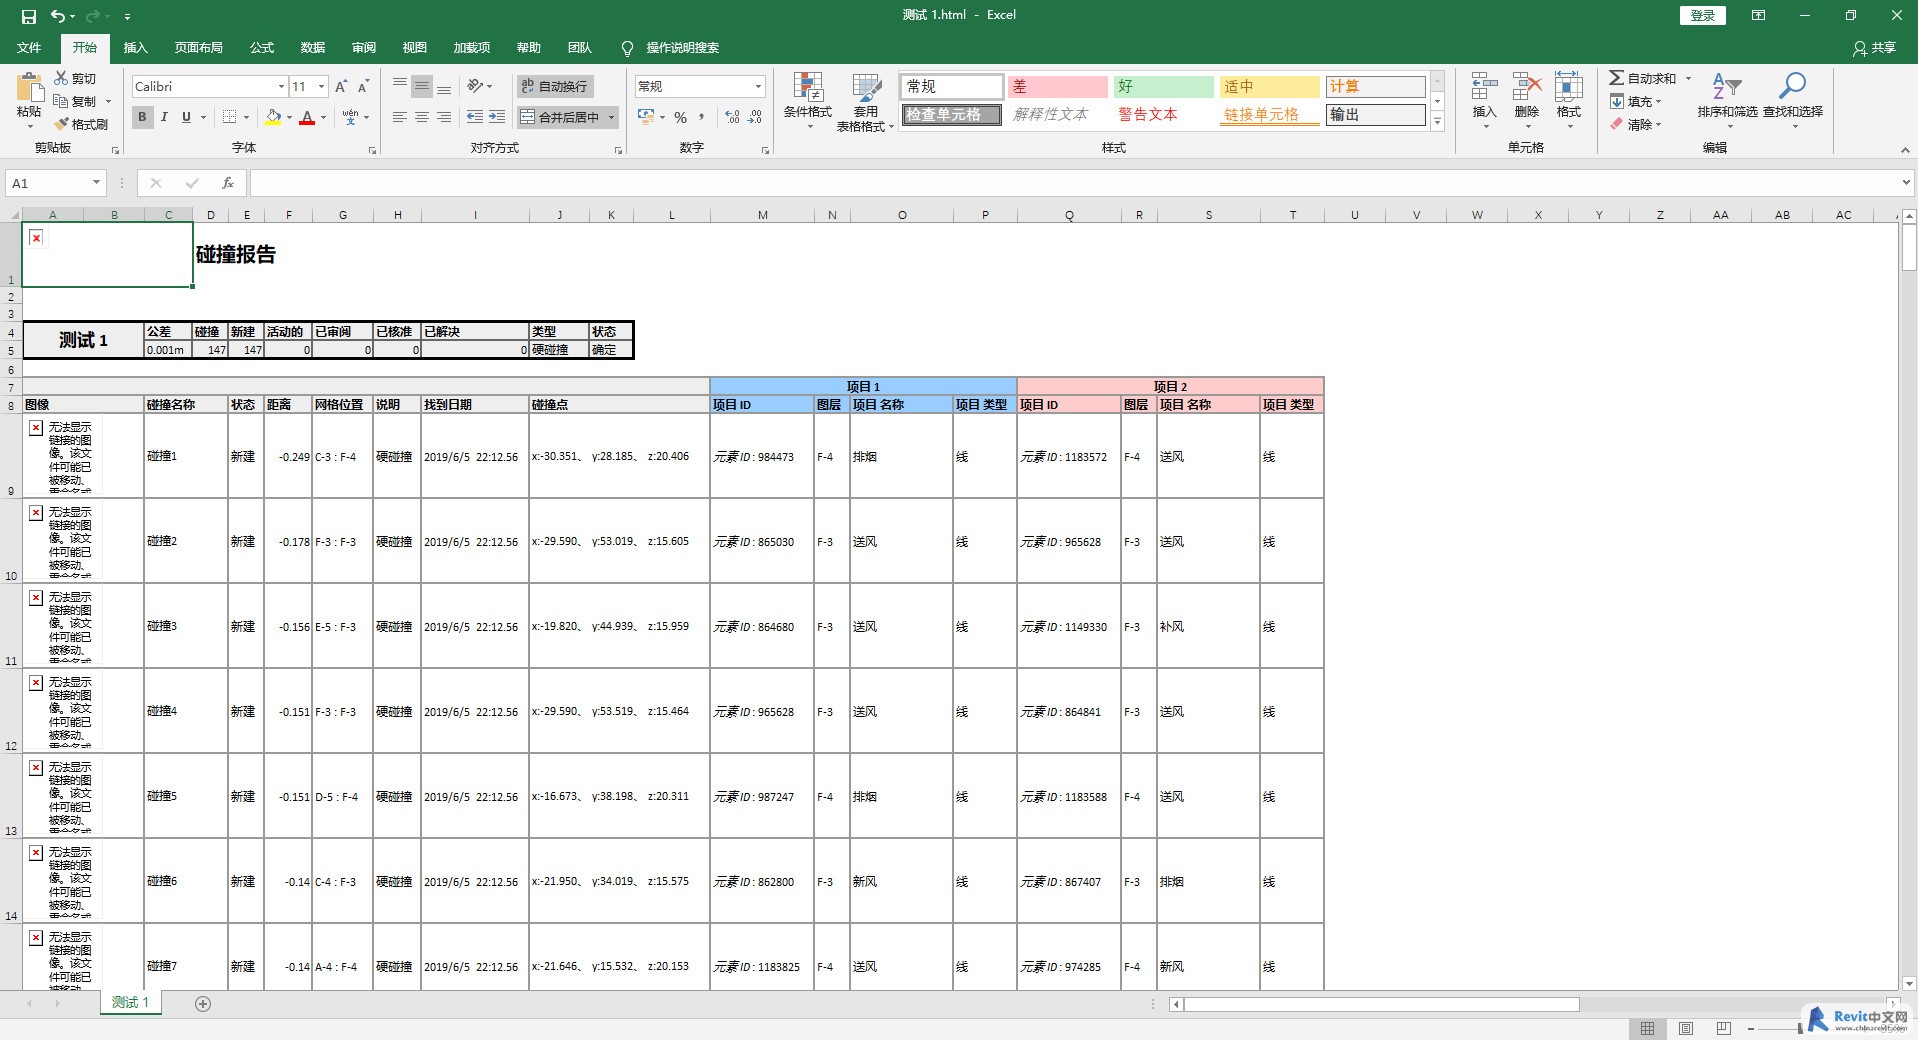Click the percent style icon
This screenshot has height=1040, width=1918.
[x=680, y=117]
